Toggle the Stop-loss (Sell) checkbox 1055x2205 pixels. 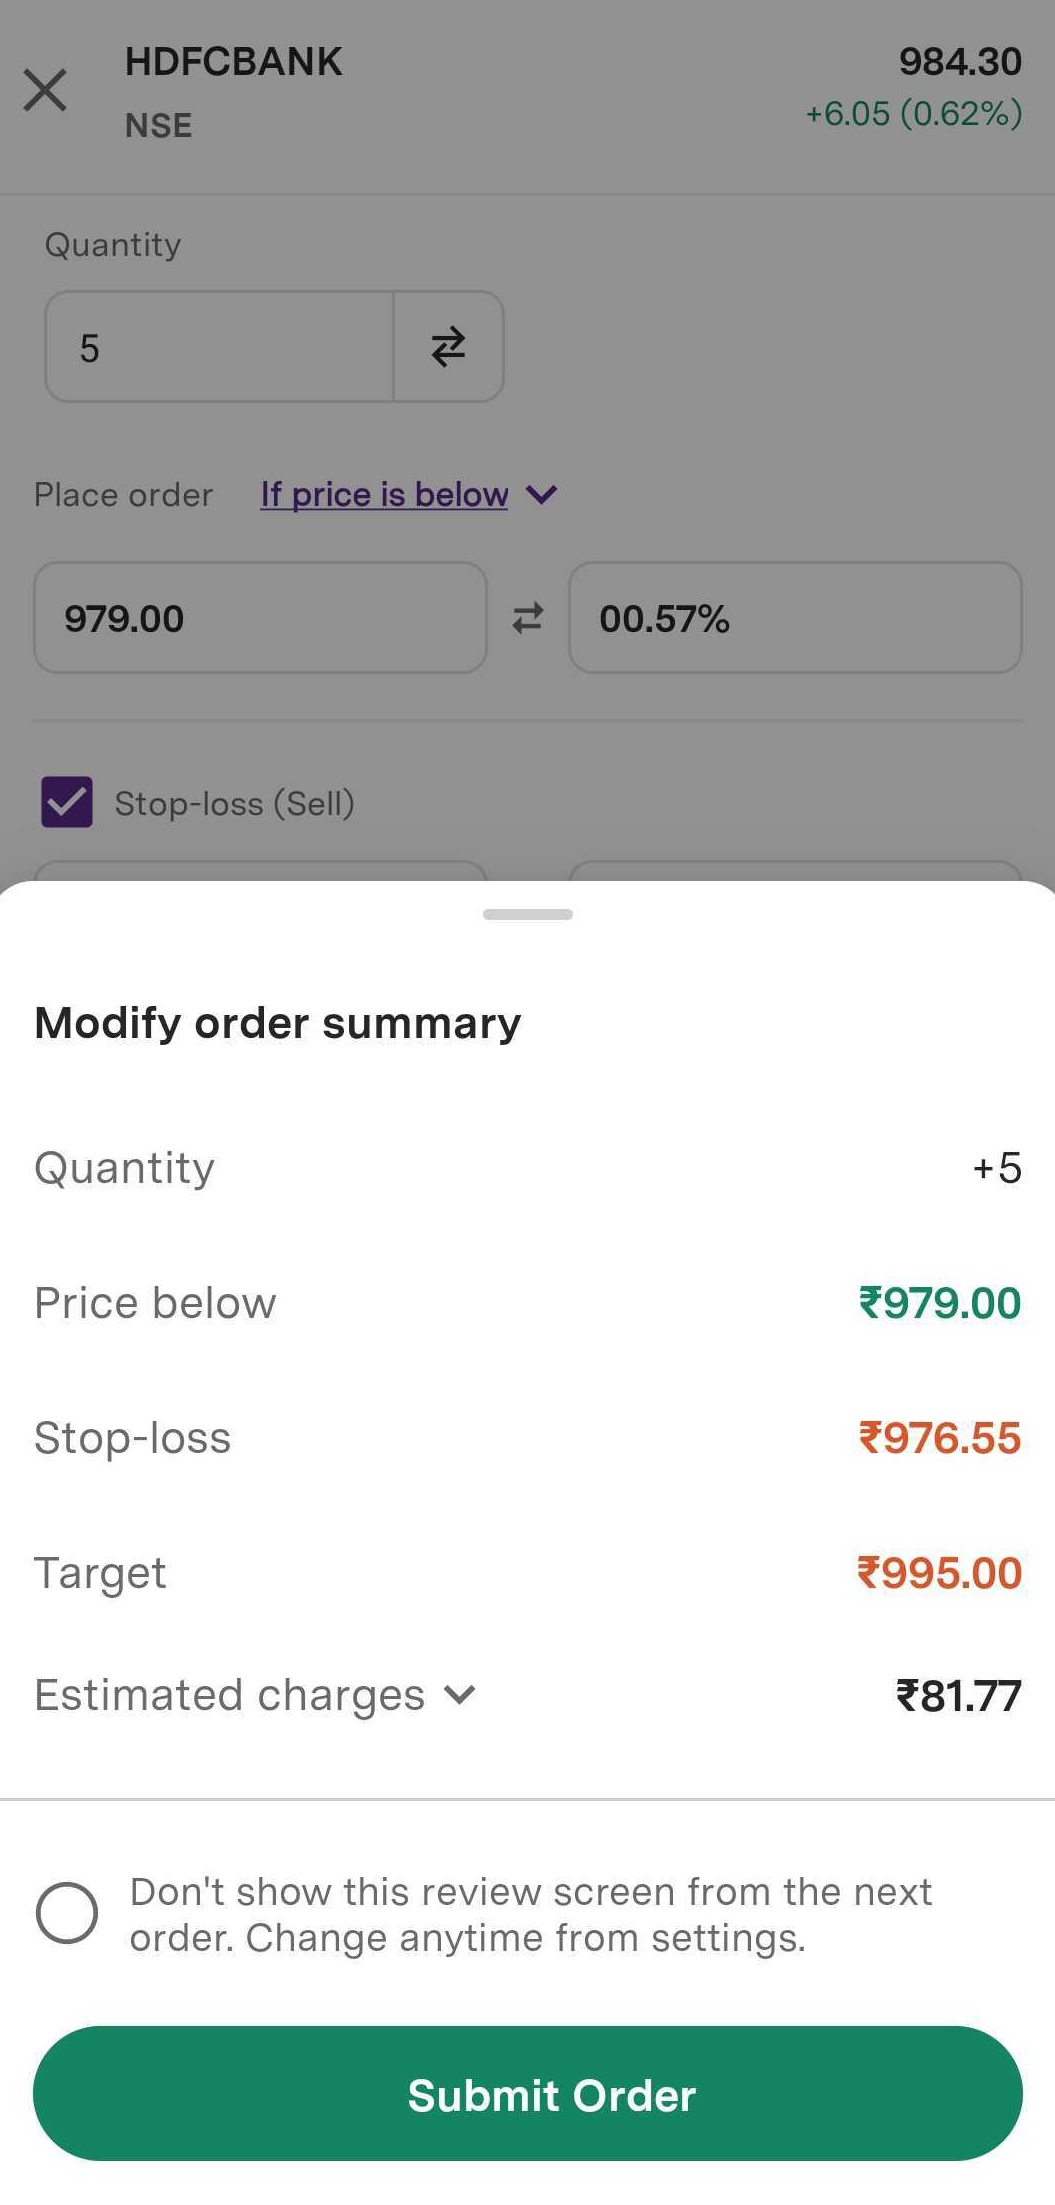pos(67,802)
